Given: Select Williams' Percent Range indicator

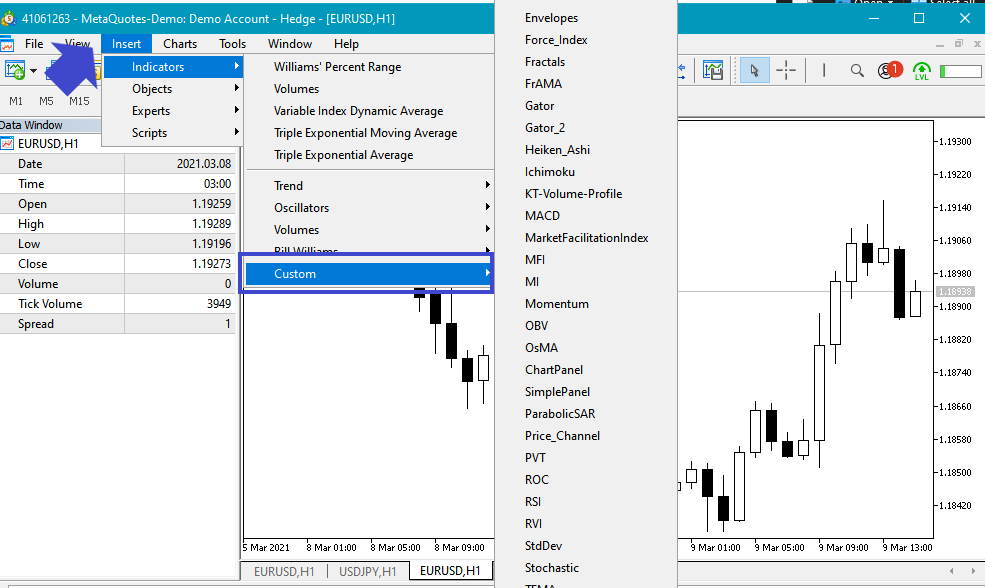Looking at the screenshot, I should (x=337, y=67).
